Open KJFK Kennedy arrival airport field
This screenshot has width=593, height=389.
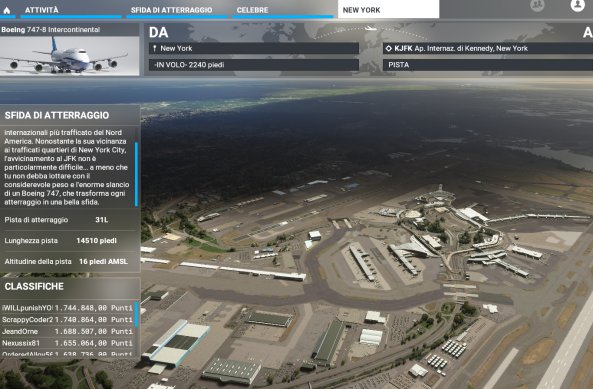coord(488,48)
